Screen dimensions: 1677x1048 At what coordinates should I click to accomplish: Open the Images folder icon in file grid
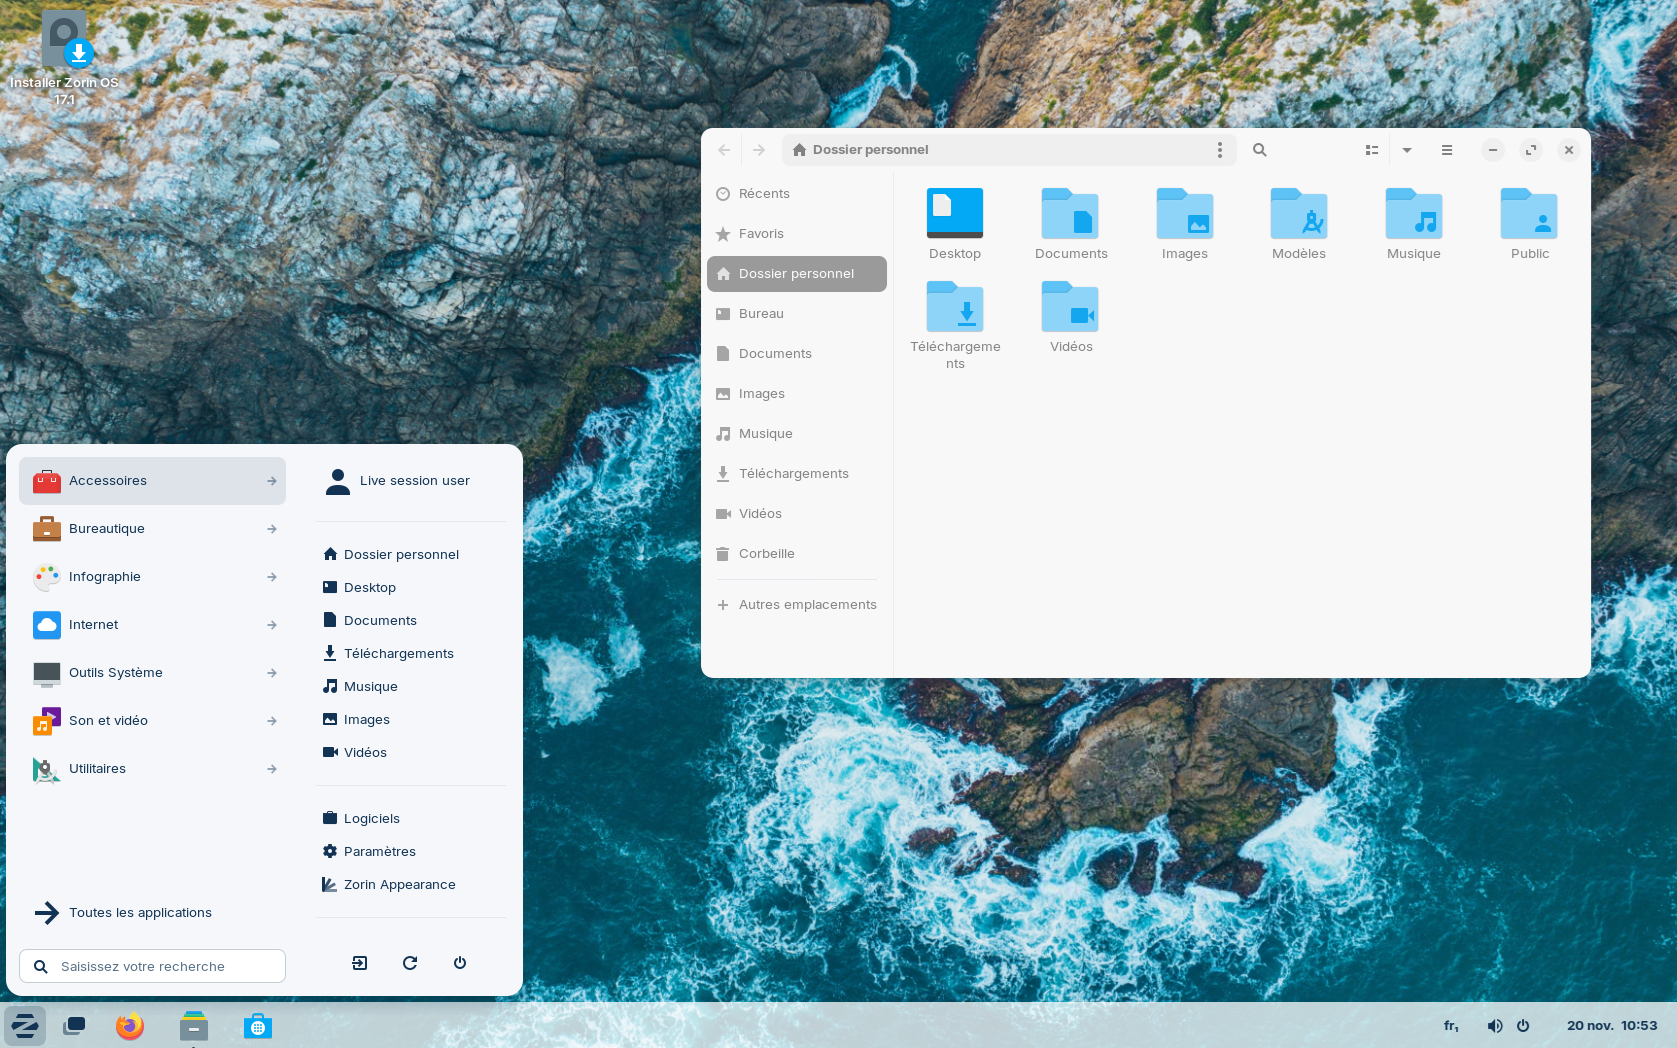click(x=1184, y=225)
